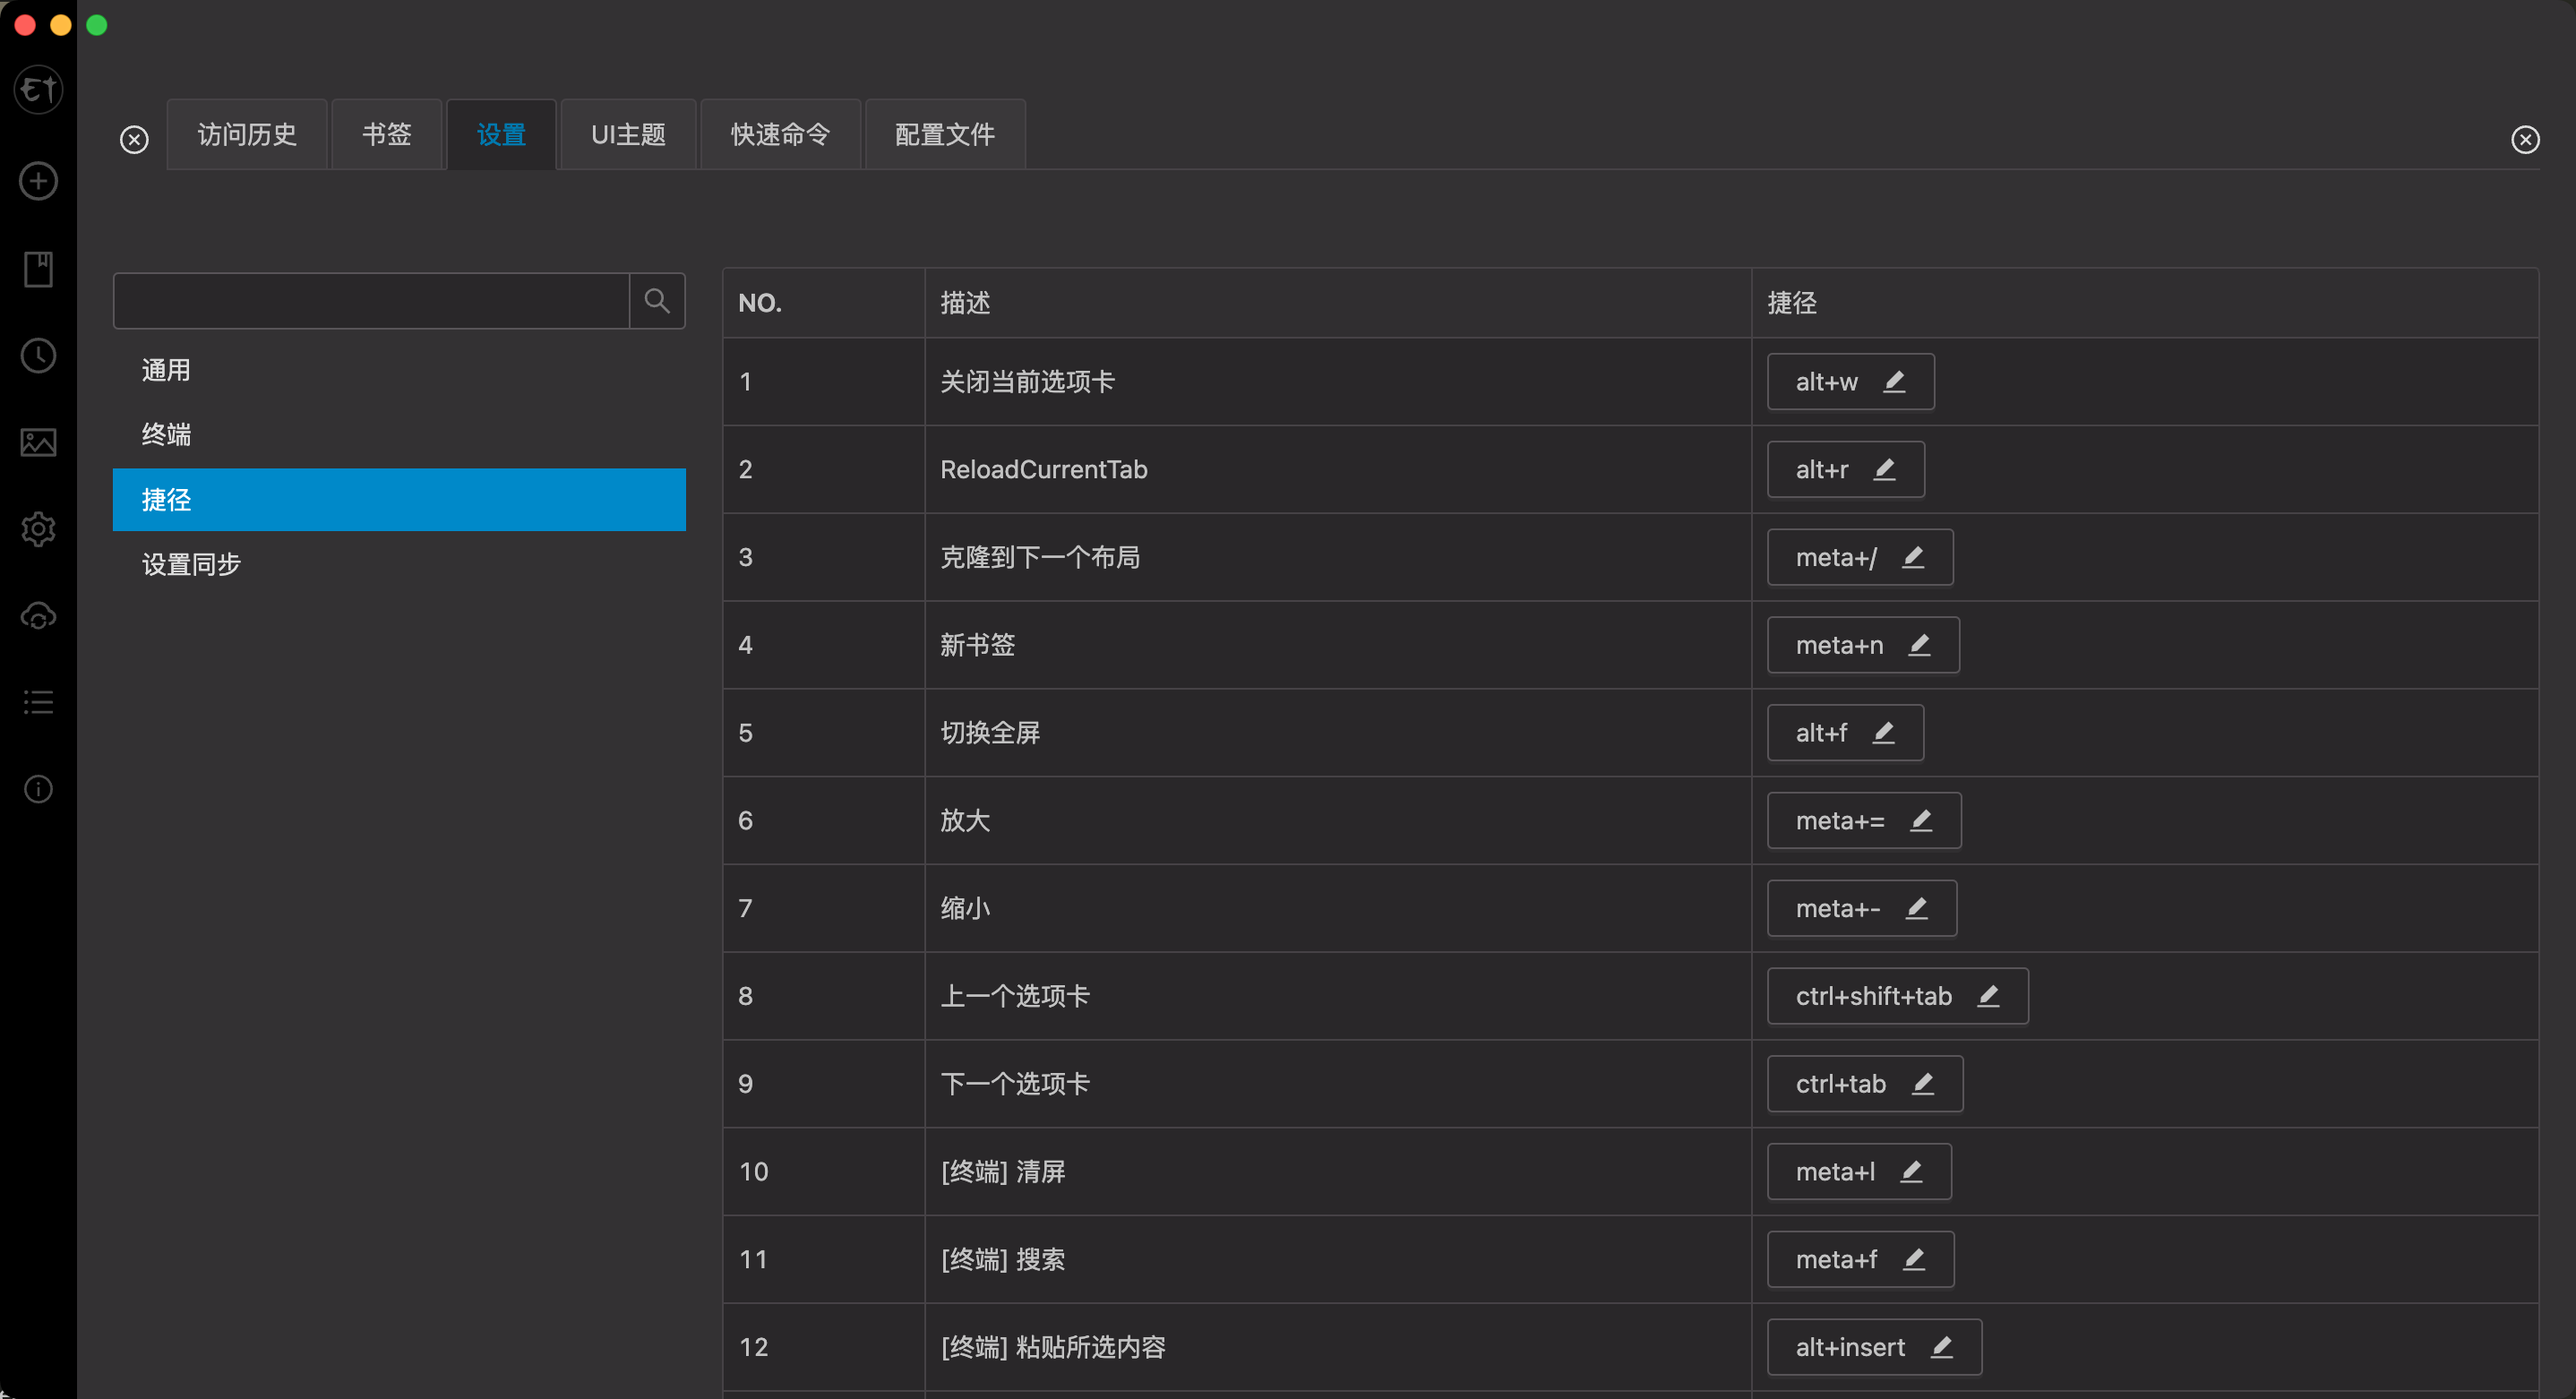Select 通用 in settings list
The height and width of the screenshot is (1399, 2576).
pos(166,371)
